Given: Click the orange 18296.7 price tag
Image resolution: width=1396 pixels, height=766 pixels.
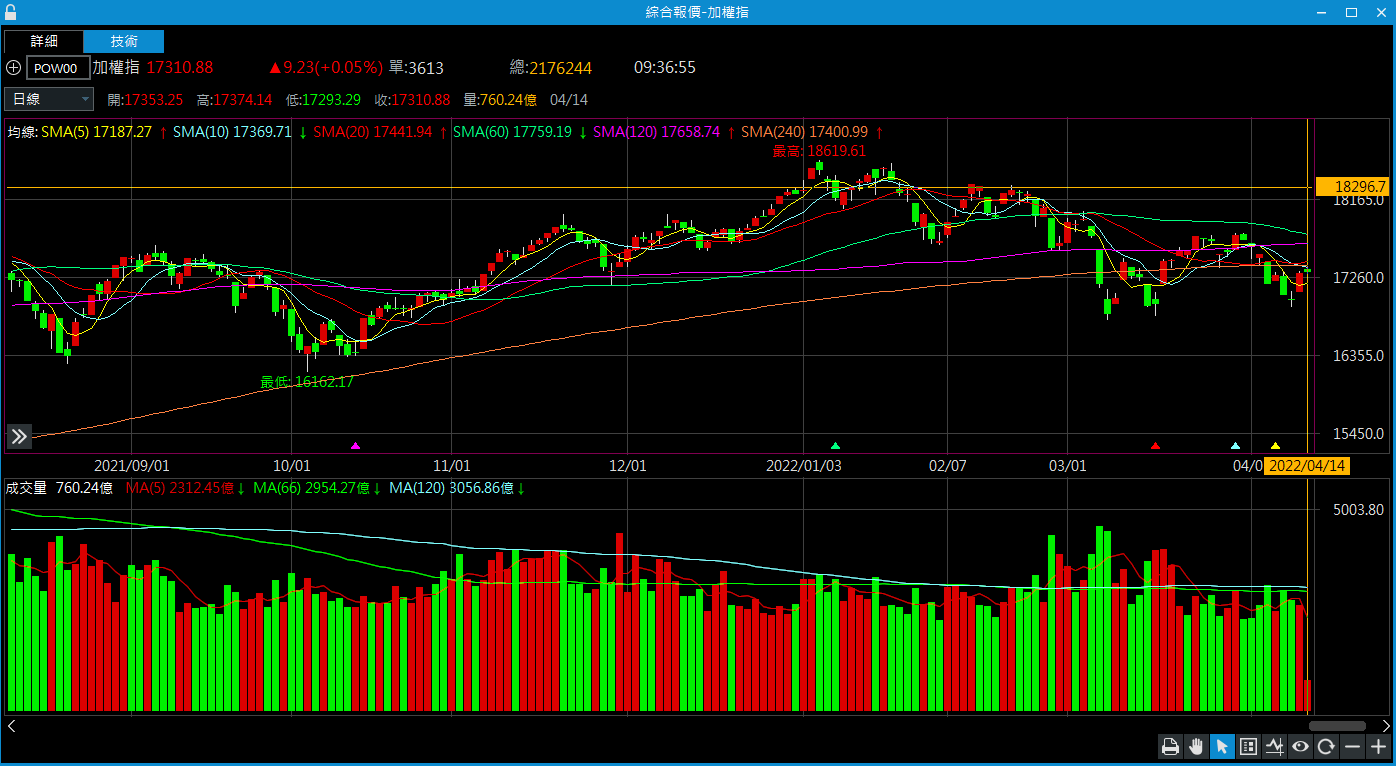Looking at the screenshot, I should 1352,186.
